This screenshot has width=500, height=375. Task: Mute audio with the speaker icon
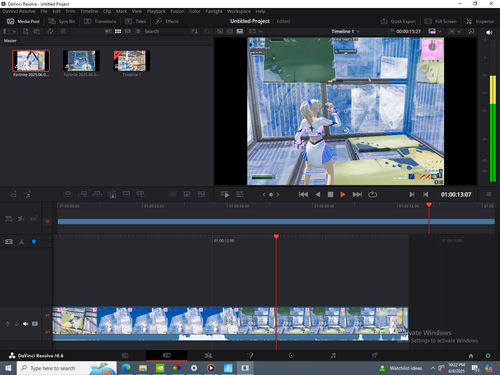[x=489, y=32]
